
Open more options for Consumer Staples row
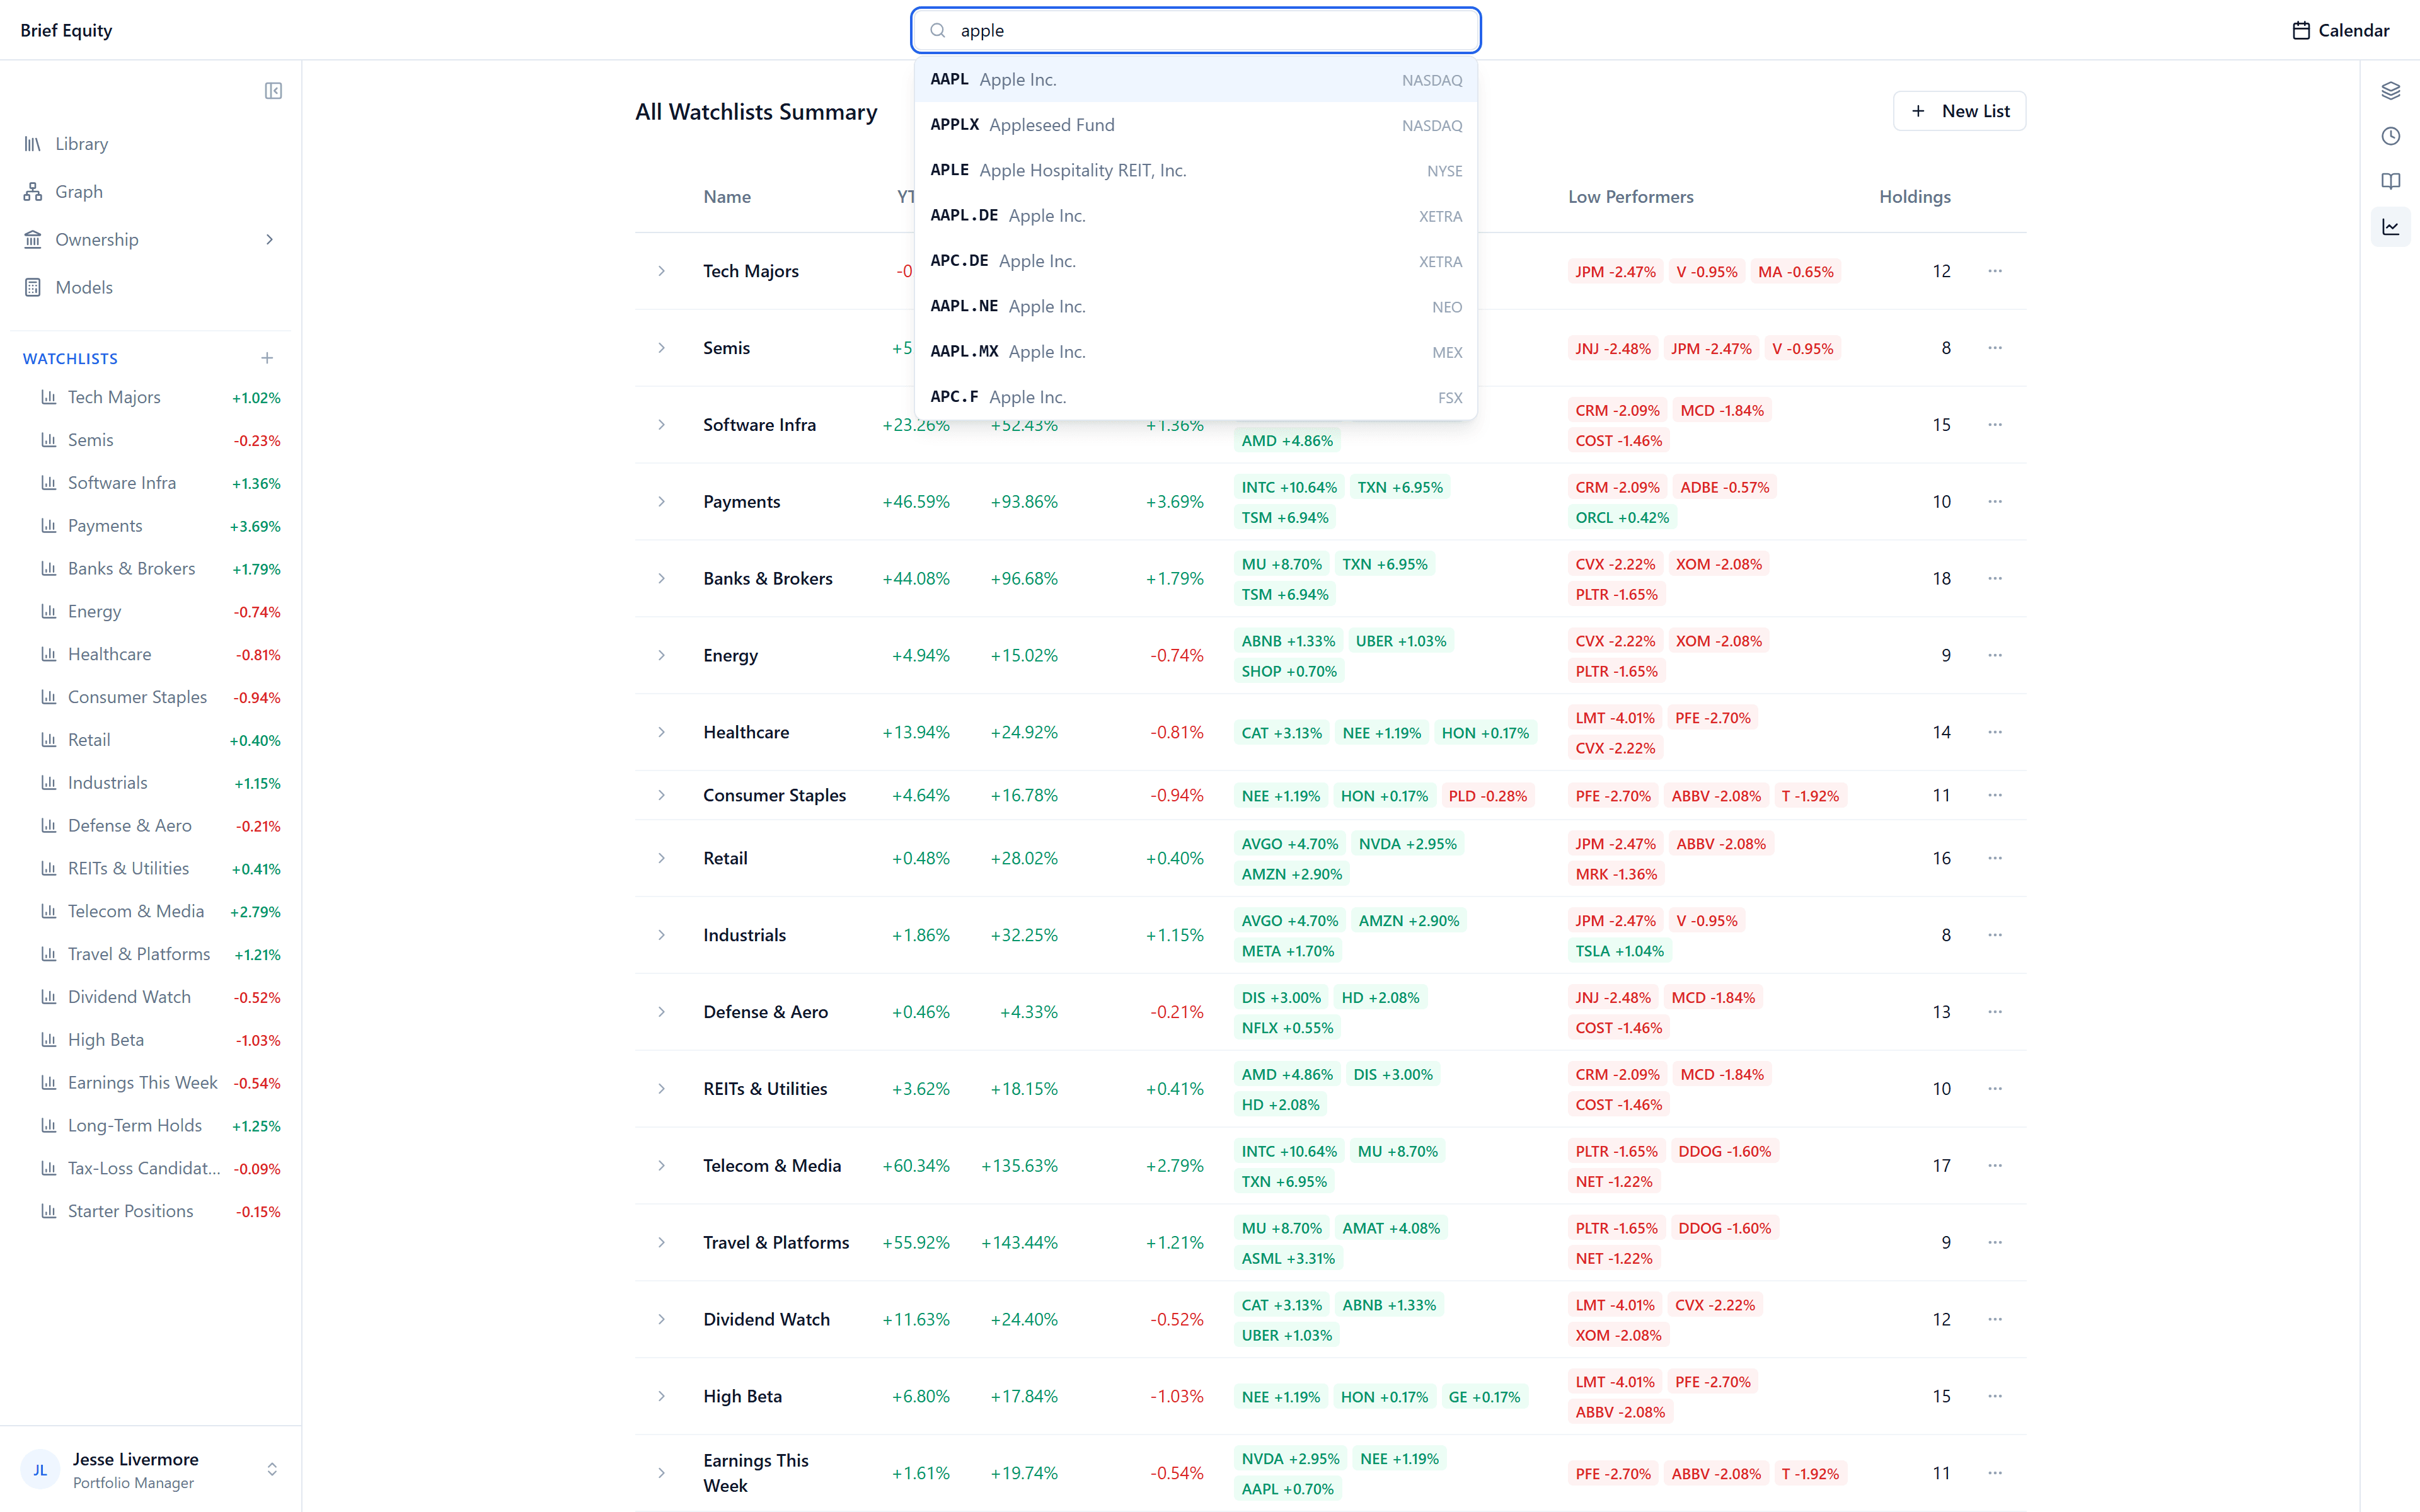click(x=1995, y=796)
